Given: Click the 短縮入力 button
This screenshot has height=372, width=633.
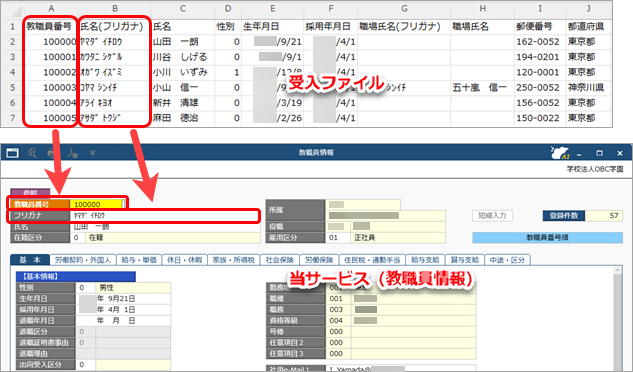Looking at the screenshot, I should click(x=492, y=216).
